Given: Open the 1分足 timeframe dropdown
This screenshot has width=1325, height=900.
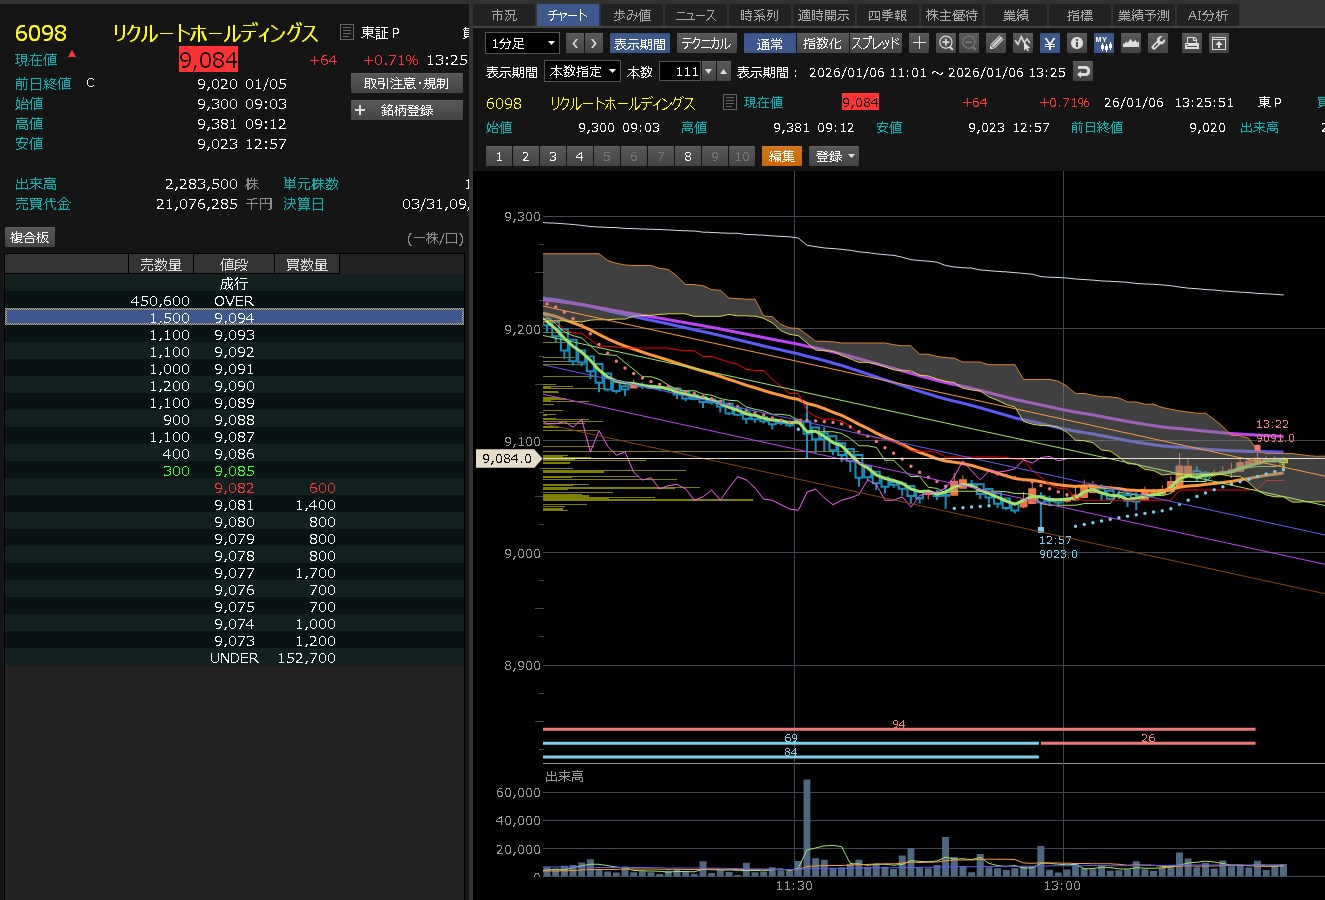Looking at the screenshot, I should [x=522, y=43].
